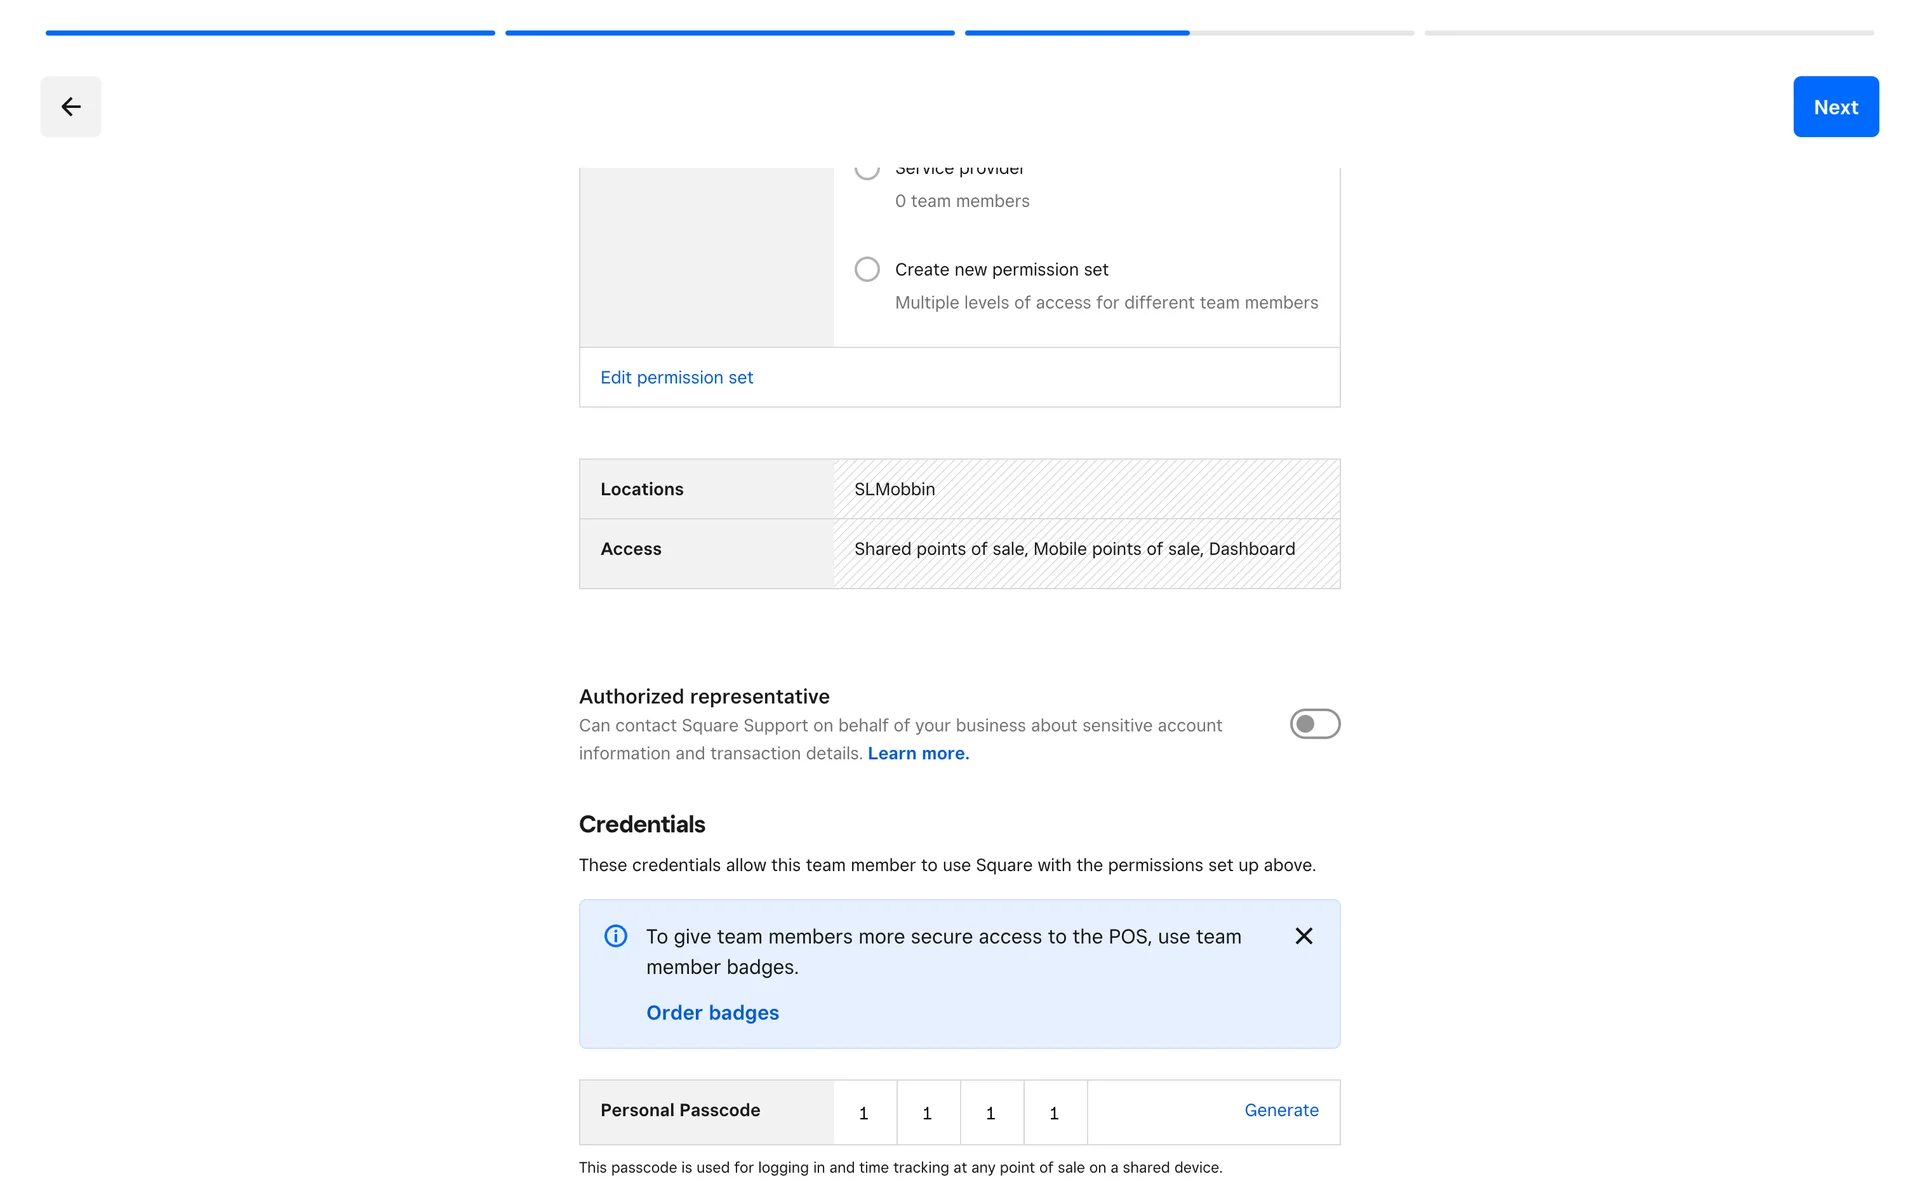Click the fourth passcode digit field
Image resolution: width=1920 pixels, height=1200 pixels.
[x=1054, y=1113]
